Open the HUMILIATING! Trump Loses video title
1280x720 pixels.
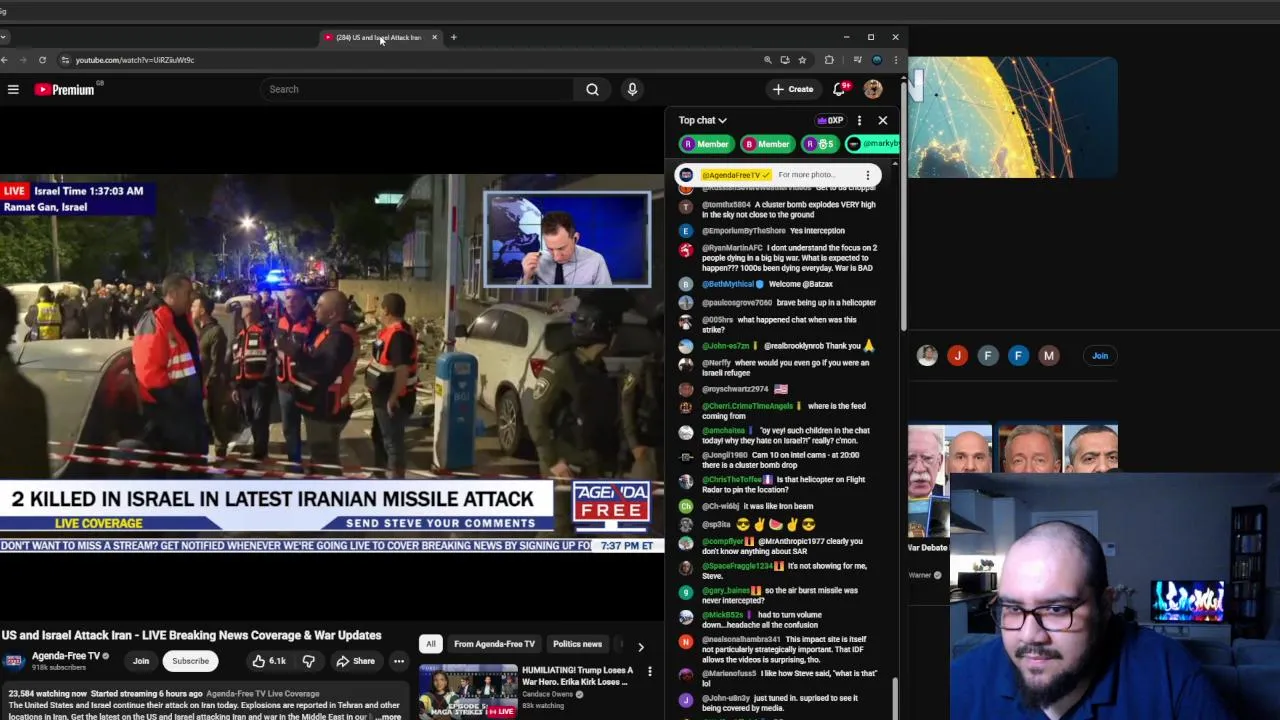click(x=577, y=676)
